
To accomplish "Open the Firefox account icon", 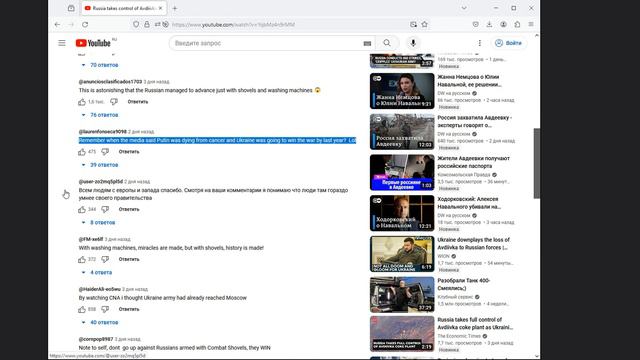I will point(503,24).
